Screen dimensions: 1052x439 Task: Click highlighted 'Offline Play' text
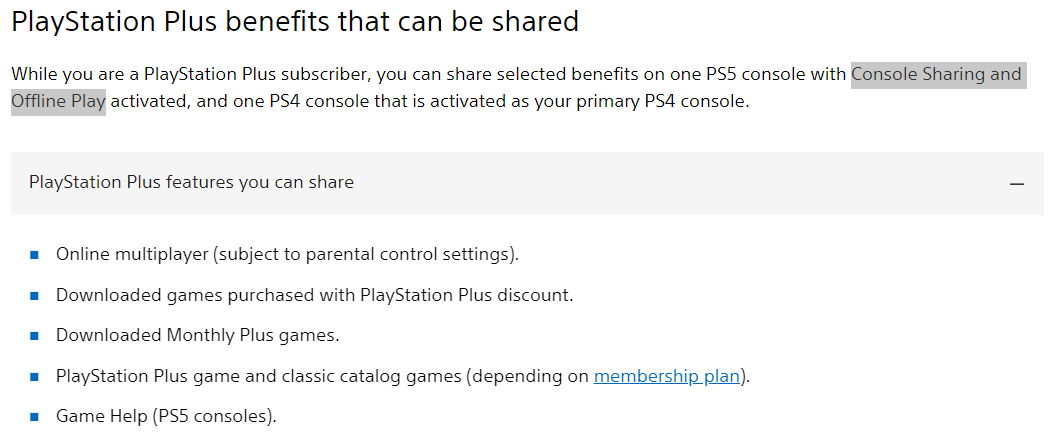click(x=58, y=102)
